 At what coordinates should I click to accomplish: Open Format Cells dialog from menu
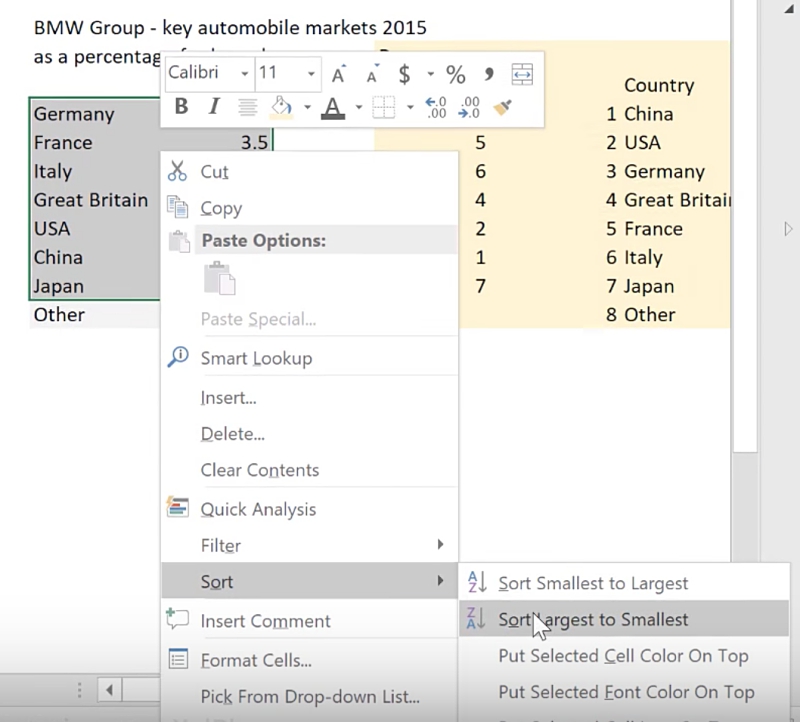pos(256,660)
